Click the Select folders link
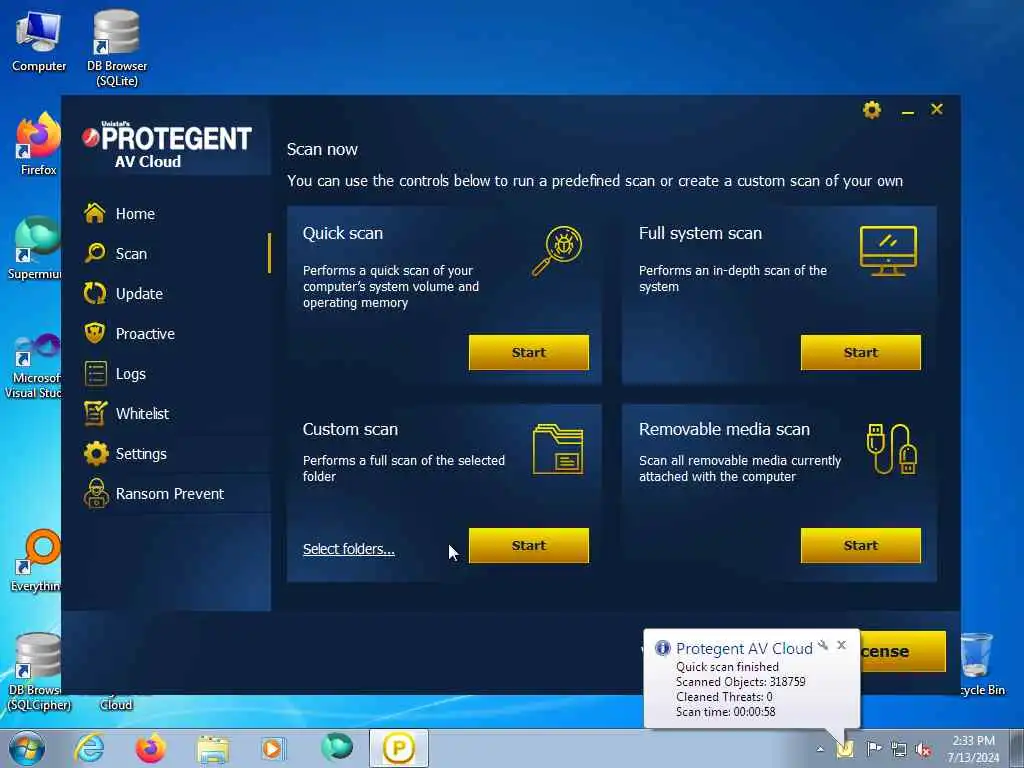1024x768 pixels. tap(349, 549)
